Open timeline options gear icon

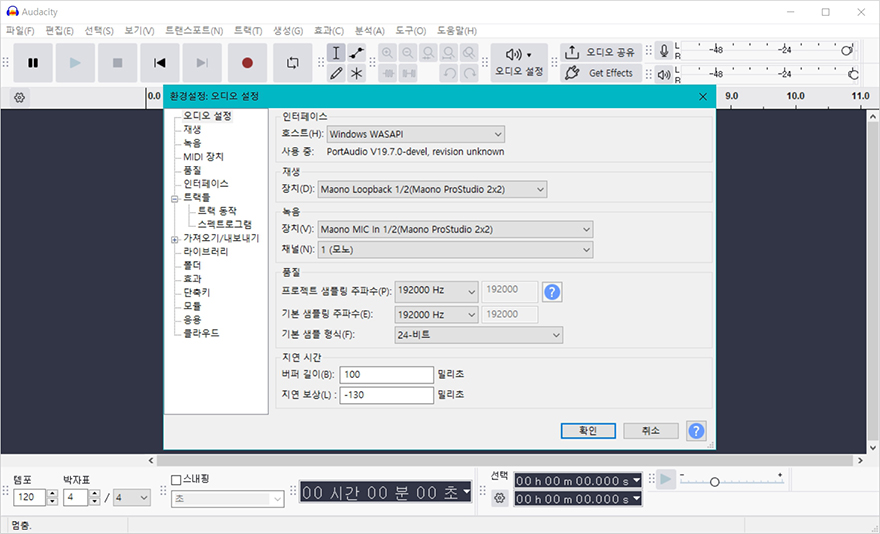coord(20,98)
